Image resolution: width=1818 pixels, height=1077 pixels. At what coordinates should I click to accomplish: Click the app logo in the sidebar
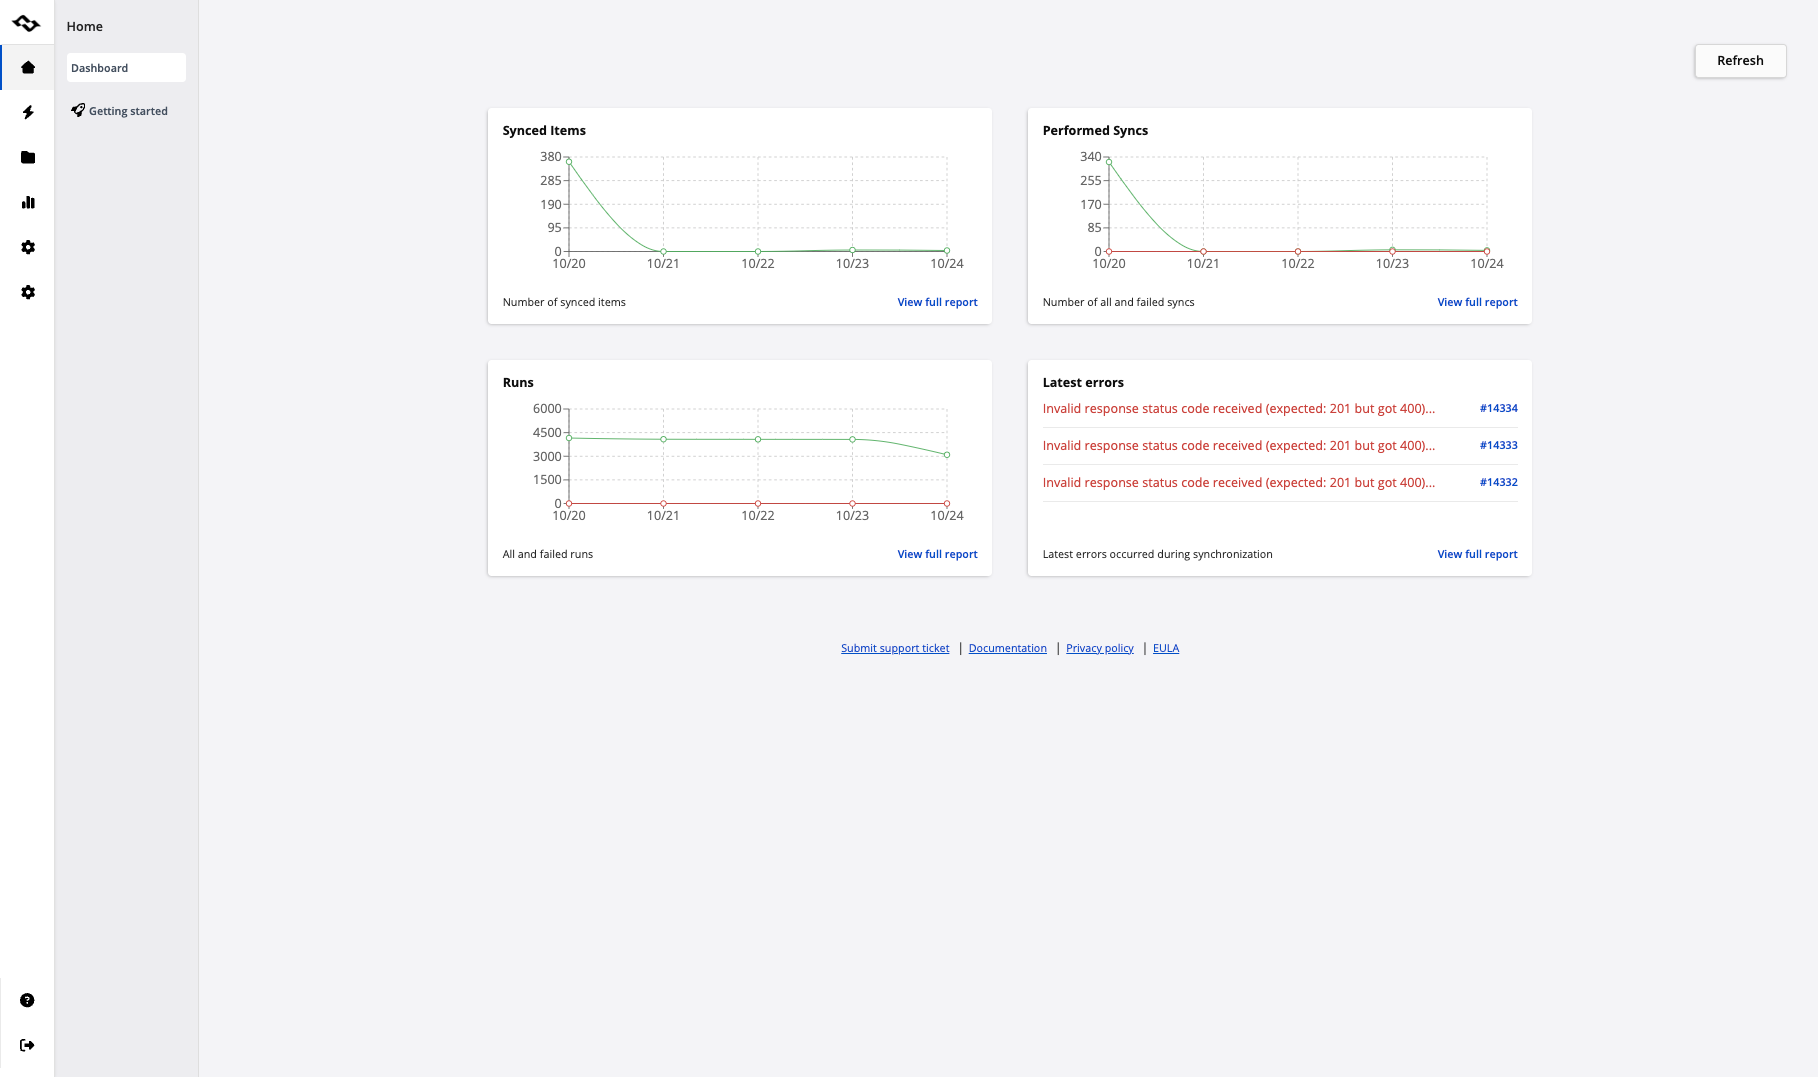pyautogui.click(x=27, y=23)
